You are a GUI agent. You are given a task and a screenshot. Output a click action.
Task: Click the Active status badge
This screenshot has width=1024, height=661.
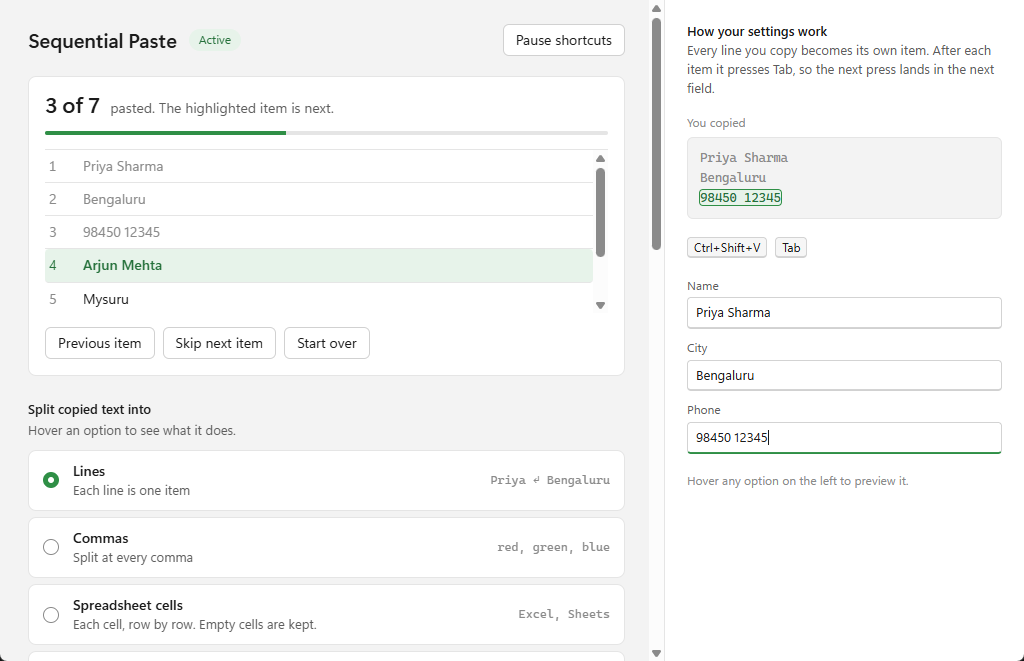tap(215, 40)
